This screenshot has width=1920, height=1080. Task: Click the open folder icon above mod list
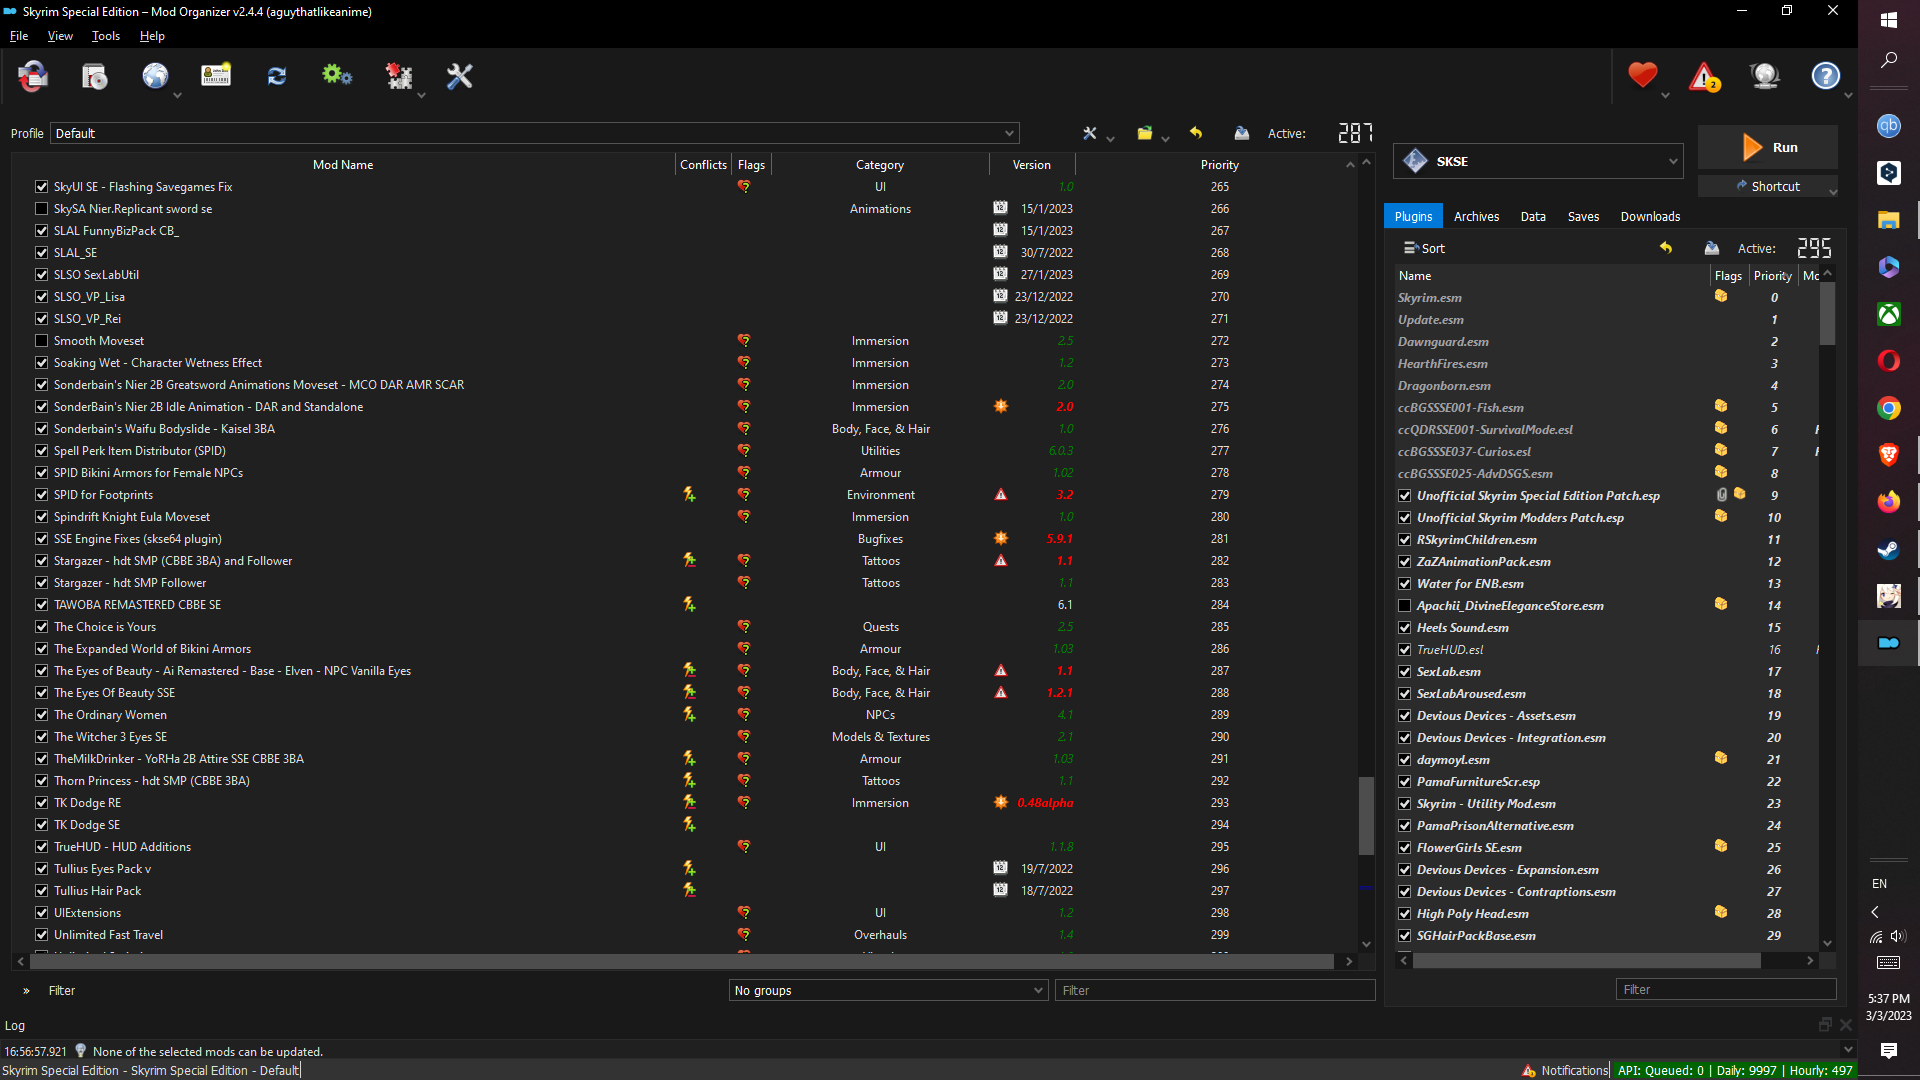click(x=1145, y=133)
